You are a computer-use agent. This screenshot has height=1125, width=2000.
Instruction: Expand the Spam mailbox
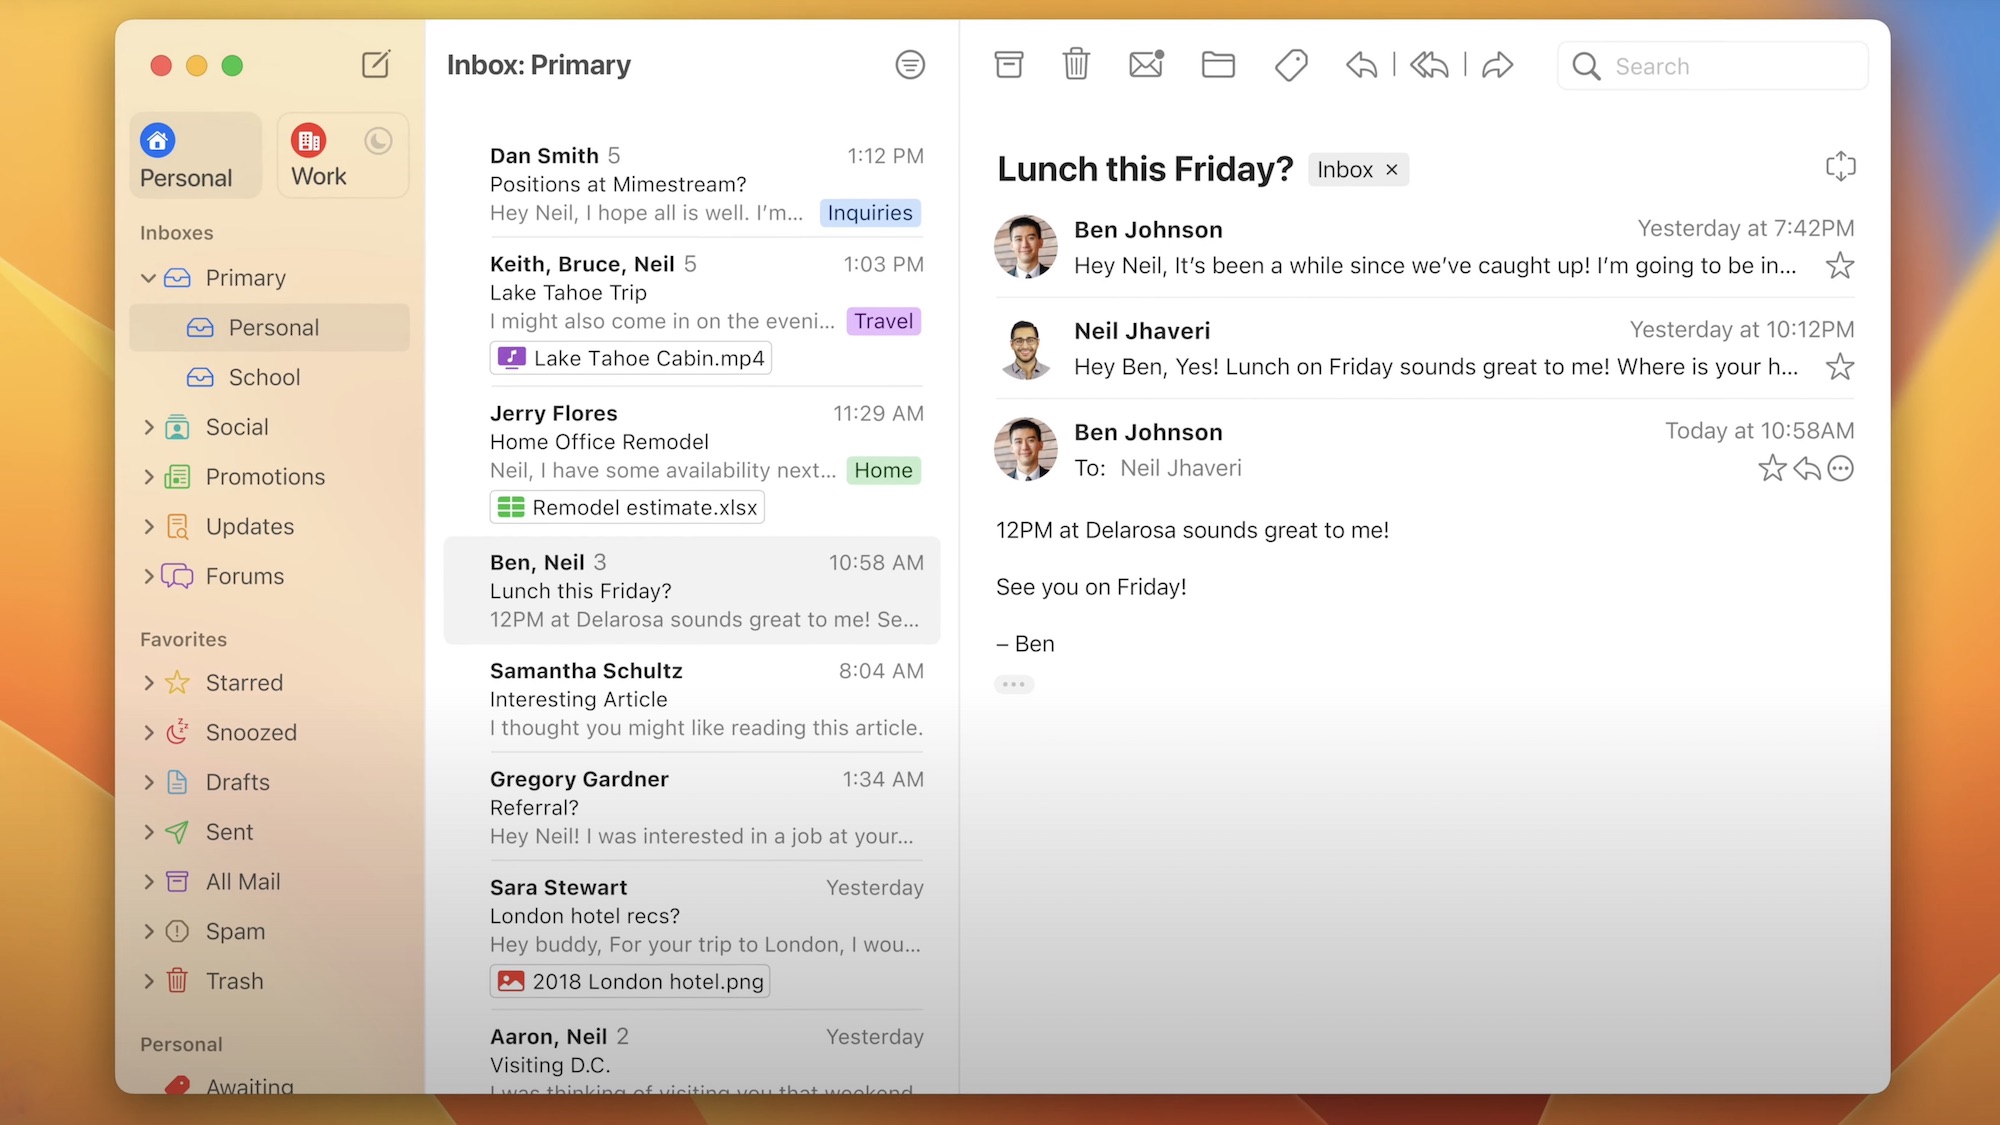149,932
